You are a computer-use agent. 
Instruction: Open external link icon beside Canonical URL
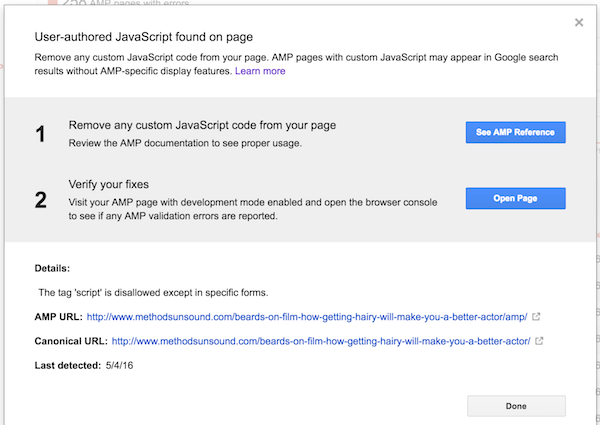(541, 341)
